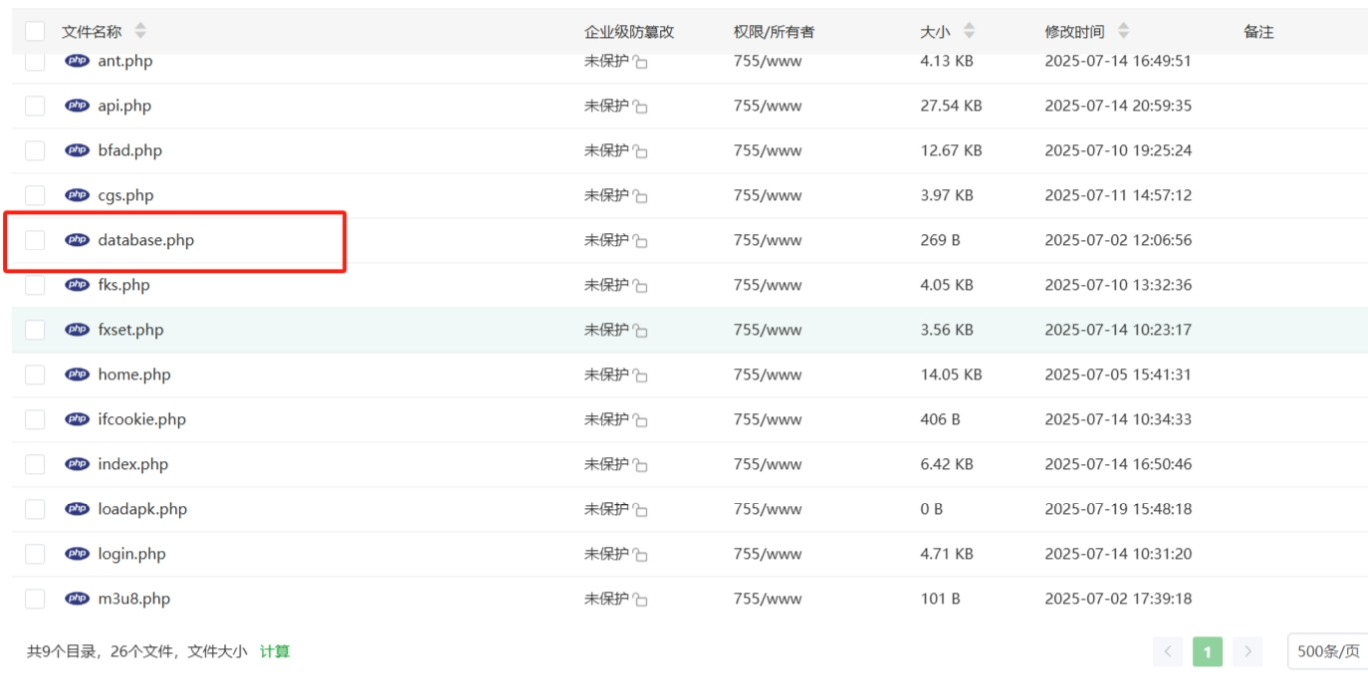Click the unprotected lock icon for index.php
Viewport: 1368px width, 682px height.
click(640, 465)
